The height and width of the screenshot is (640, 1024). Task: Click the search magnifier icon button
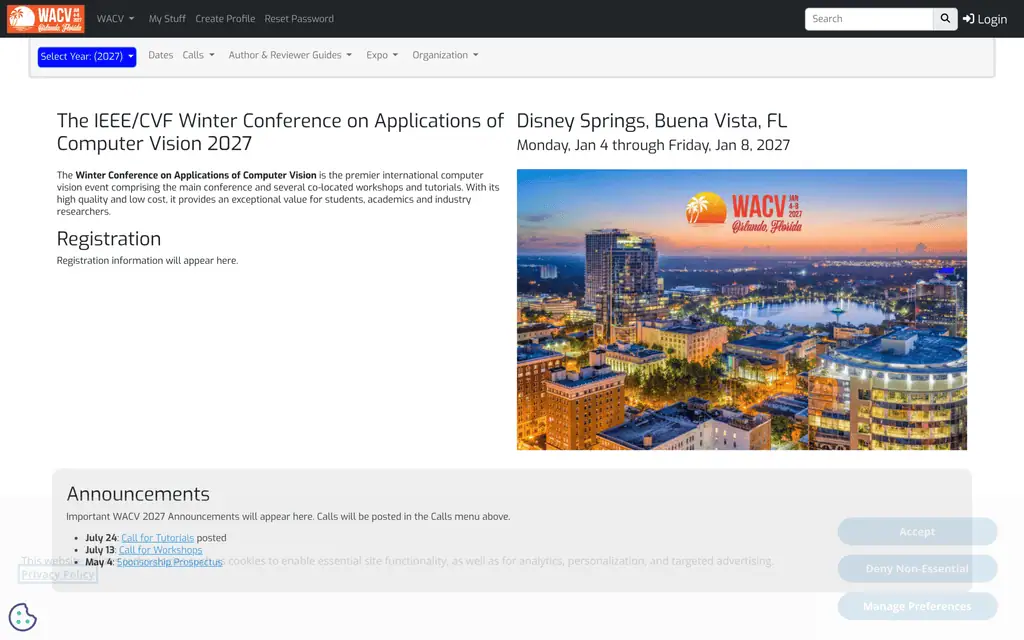(945, 19)
